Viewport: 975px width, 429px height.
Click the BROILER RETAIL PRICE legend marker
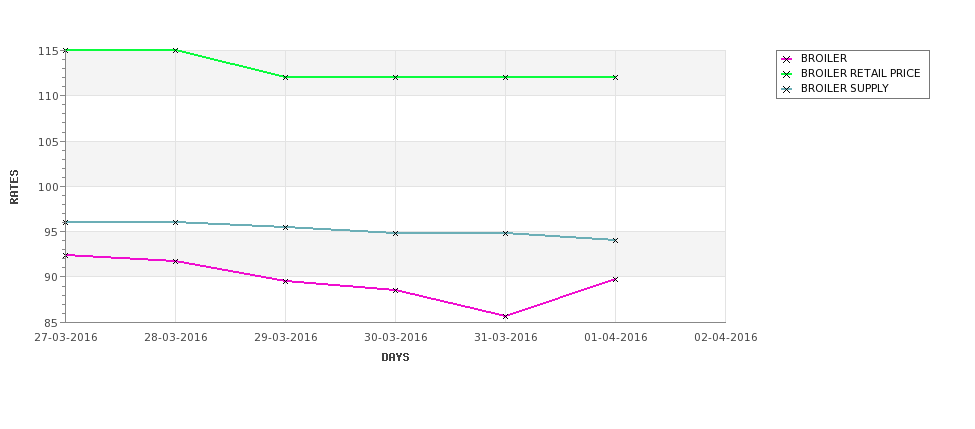pos(787,74)
